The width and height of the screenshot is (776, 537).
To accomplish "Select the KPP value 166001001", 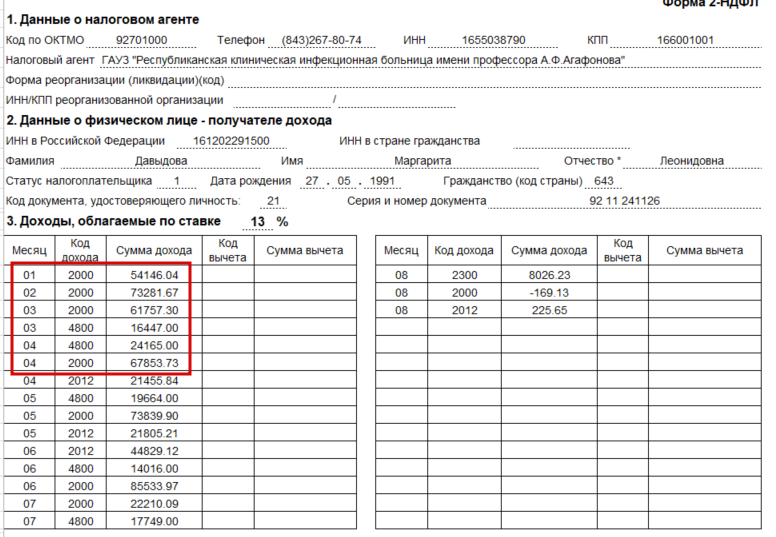I will click(685, 40).
